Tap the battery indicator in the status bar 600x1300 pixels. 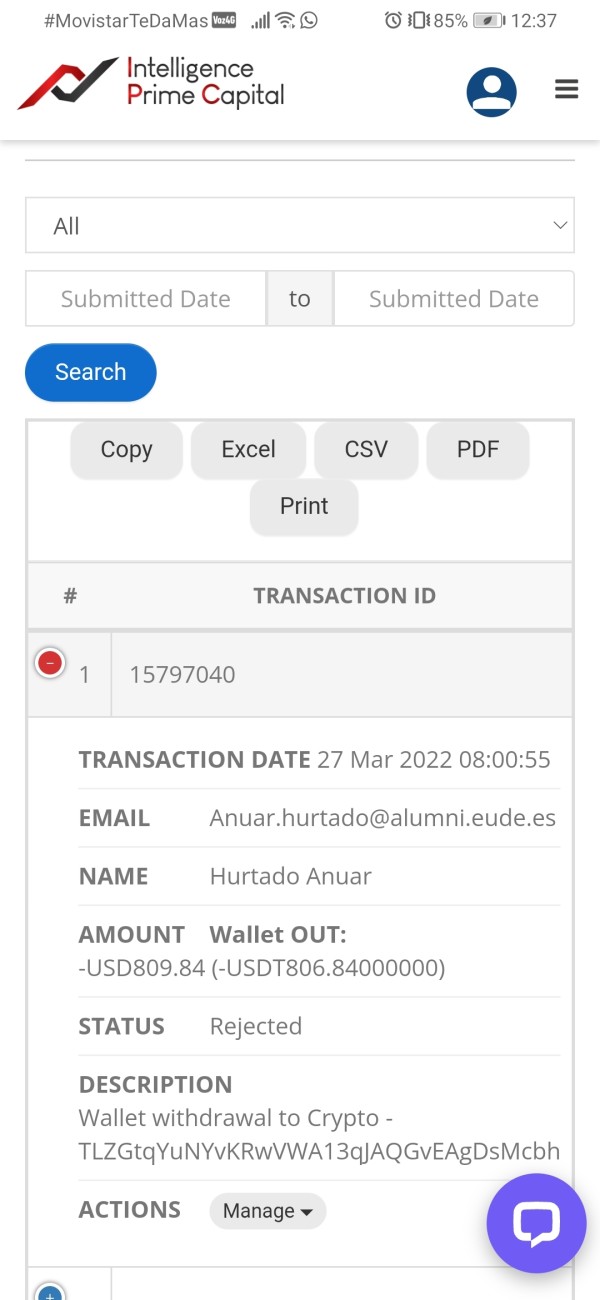tap(488, 20)
